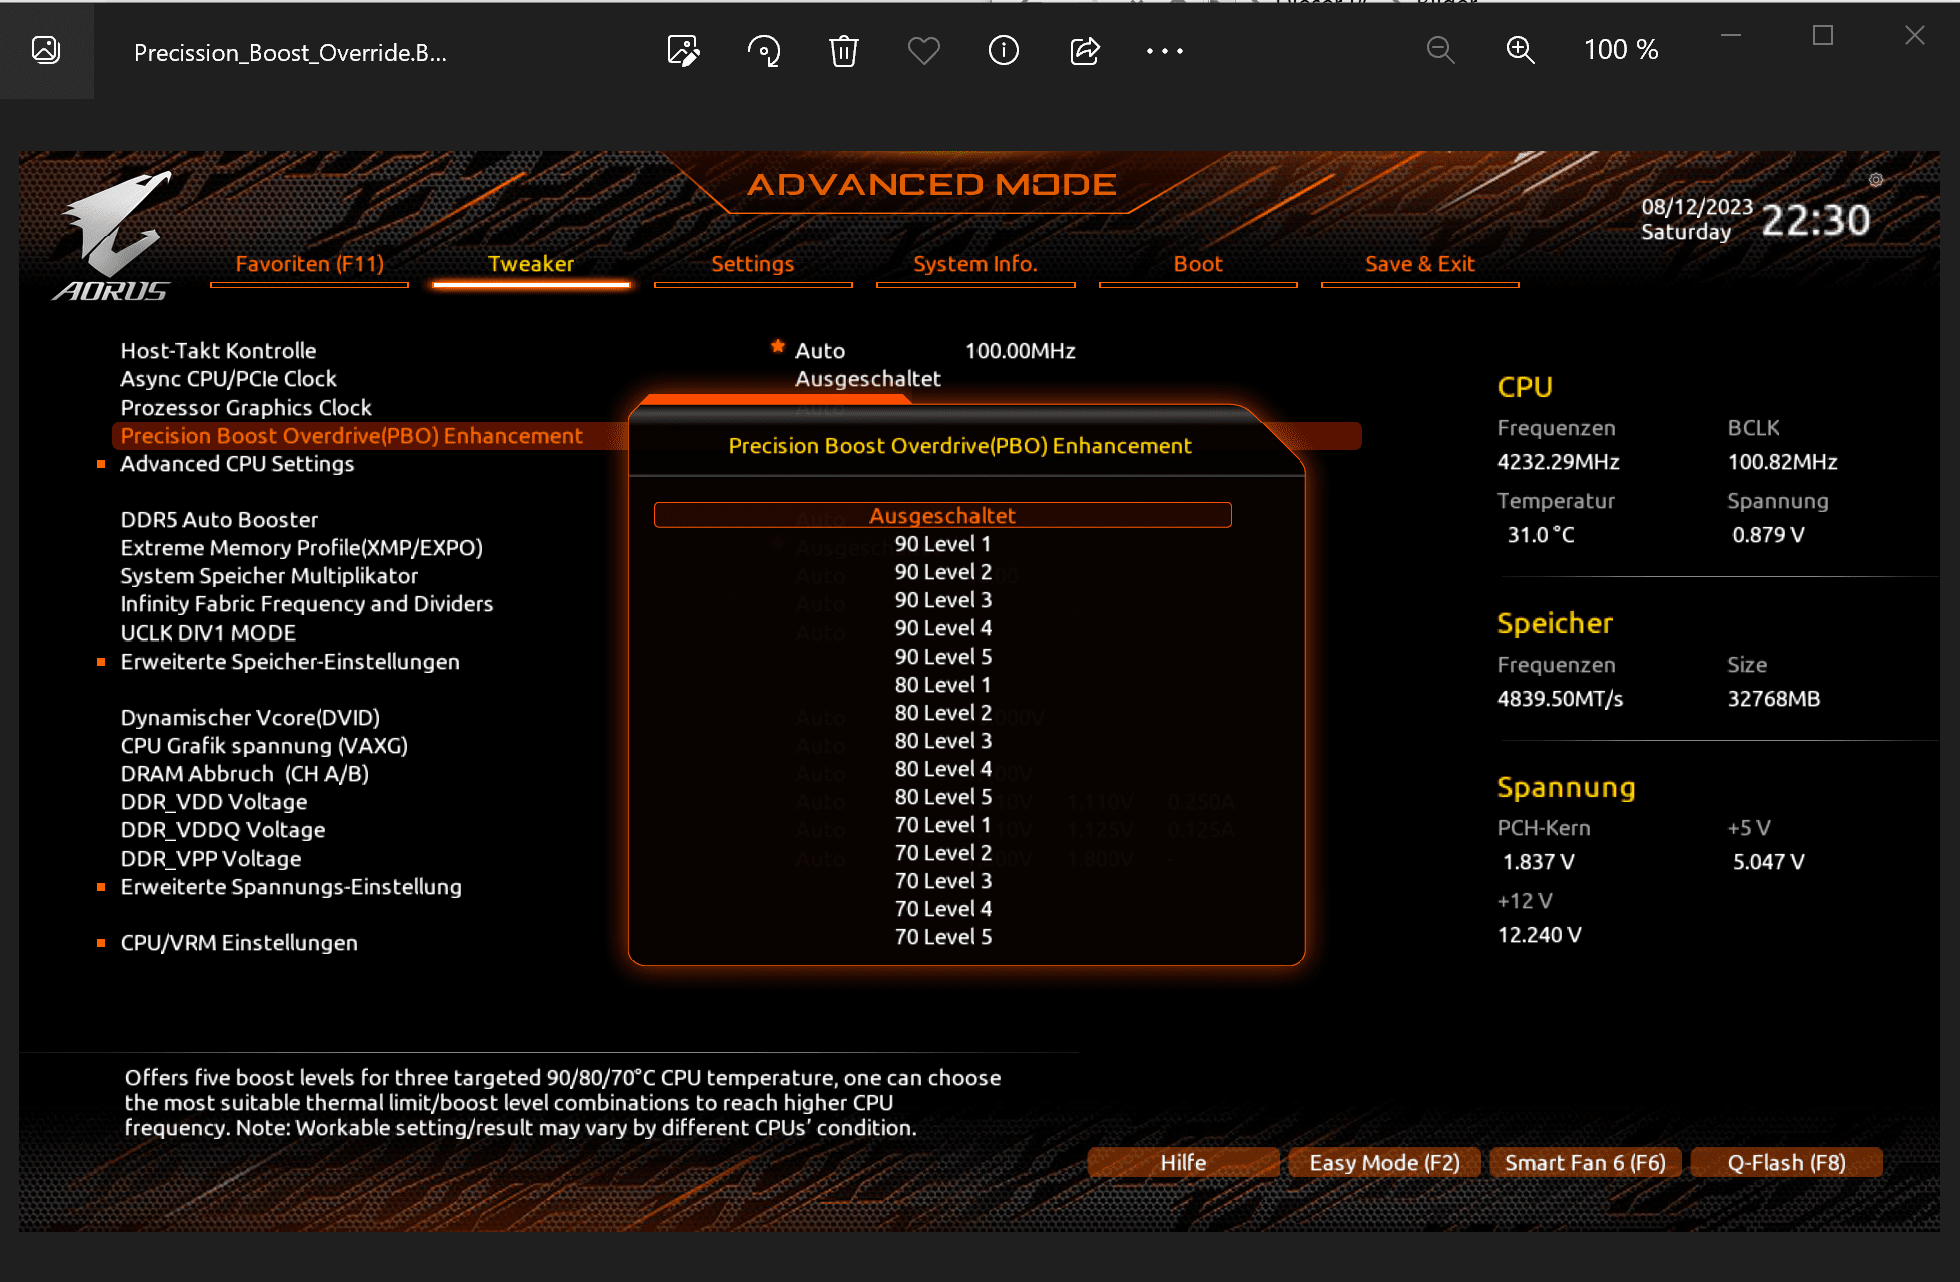The height and width of the screenshot is (1282, 1960).
Task: Select System Speicher Multiplikator setting
Action: 269,576
